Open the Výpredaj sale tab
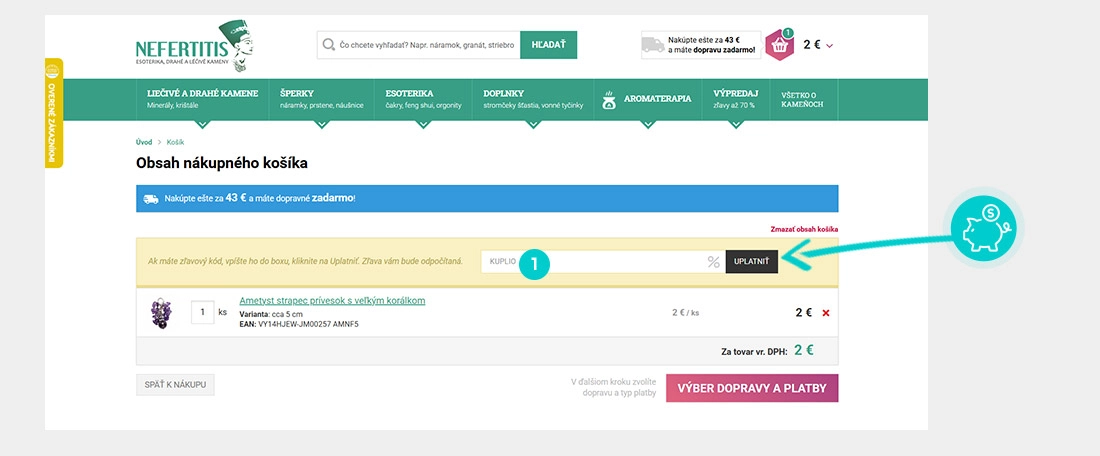This screenshot has height=456, width=1100. click(x=735, y=98)
